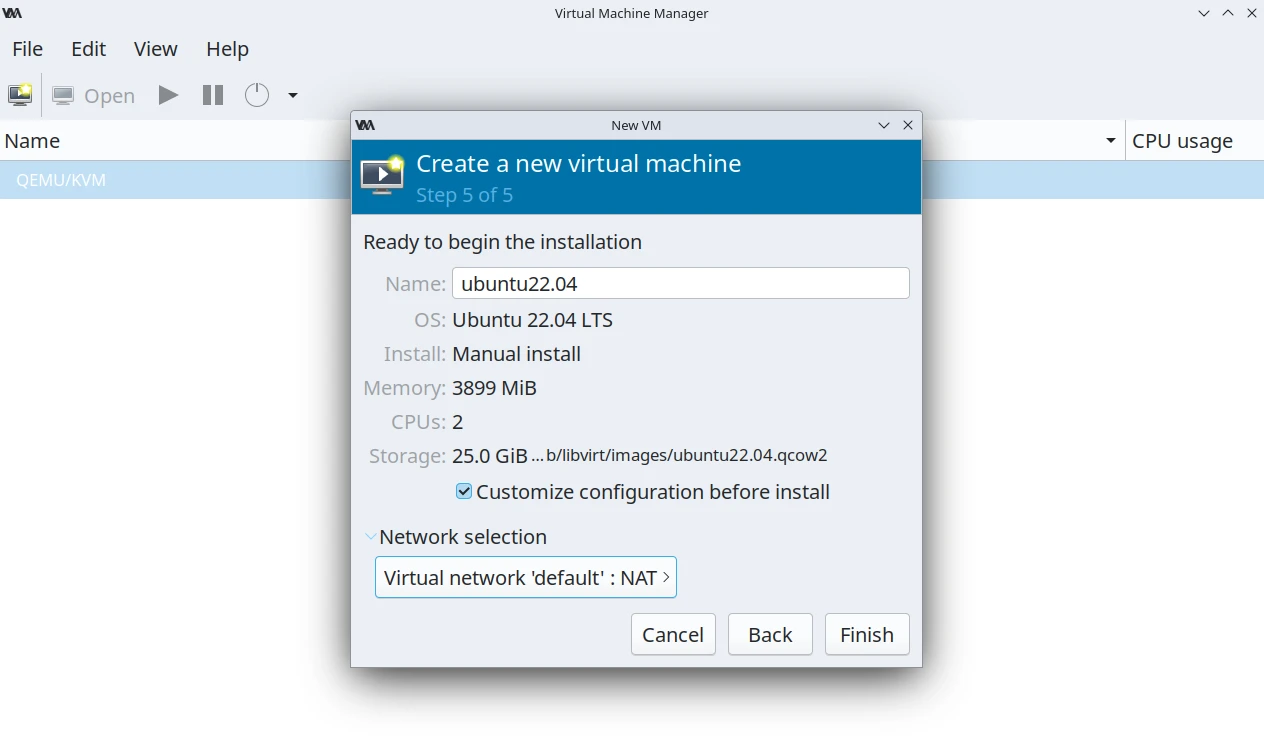Cancel the new VM wizard
Viewport: 1264px width, 746px height.
pyautogui.click(x=673, y=634)
